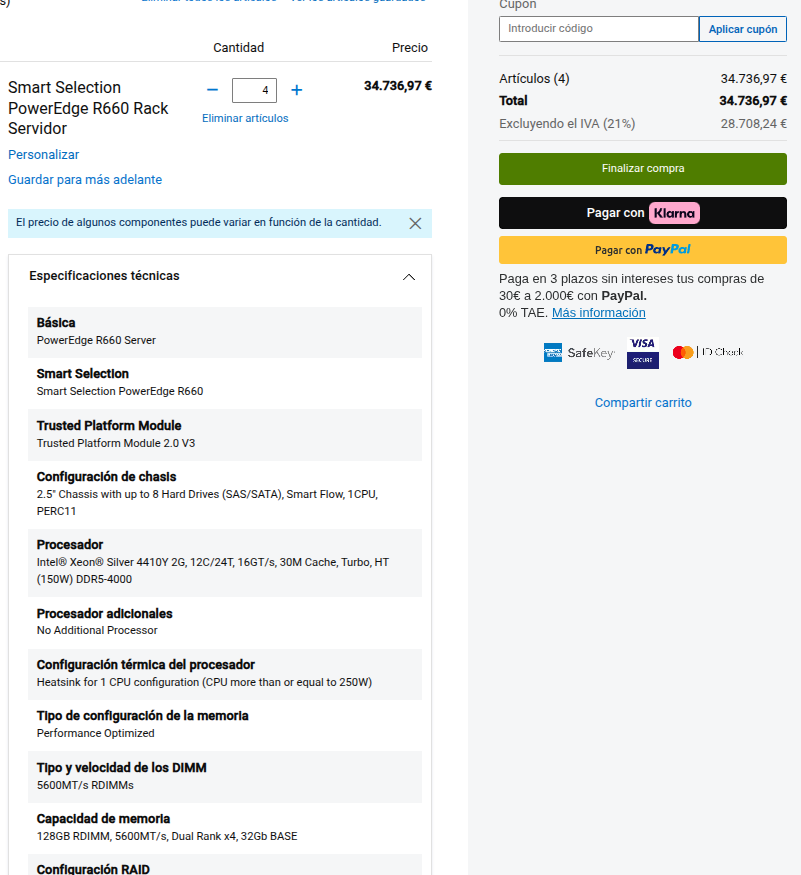
Task: Pay using the Klarna button
Action: pyautogui.click(x=642, y=213)
